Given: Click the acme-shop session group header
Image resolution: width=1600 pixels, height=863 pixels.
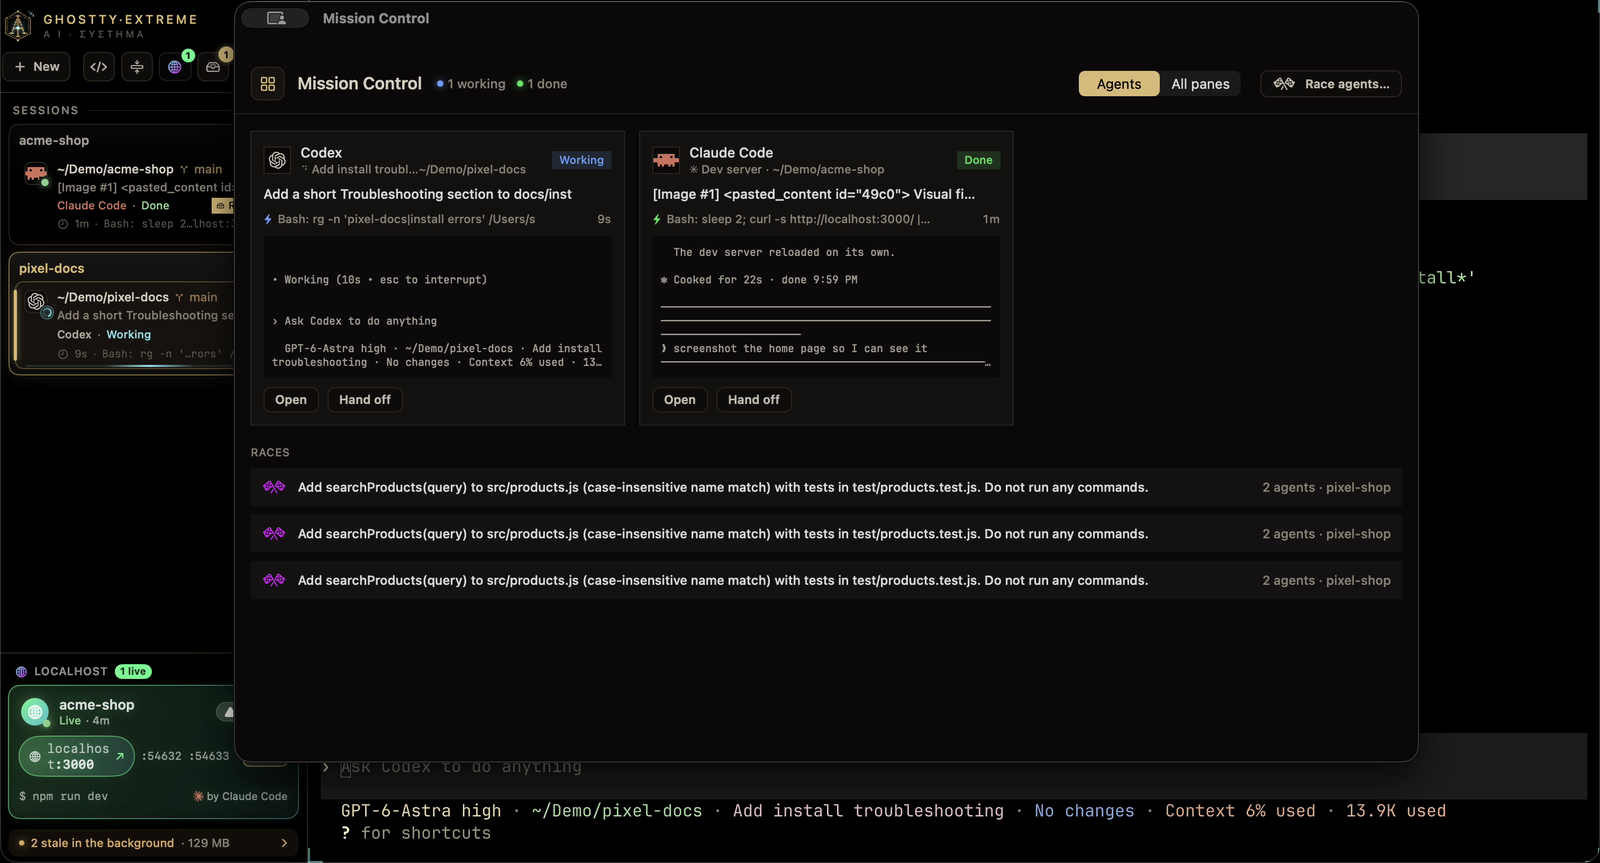Looking at the screenshot, I should (54, 141).
